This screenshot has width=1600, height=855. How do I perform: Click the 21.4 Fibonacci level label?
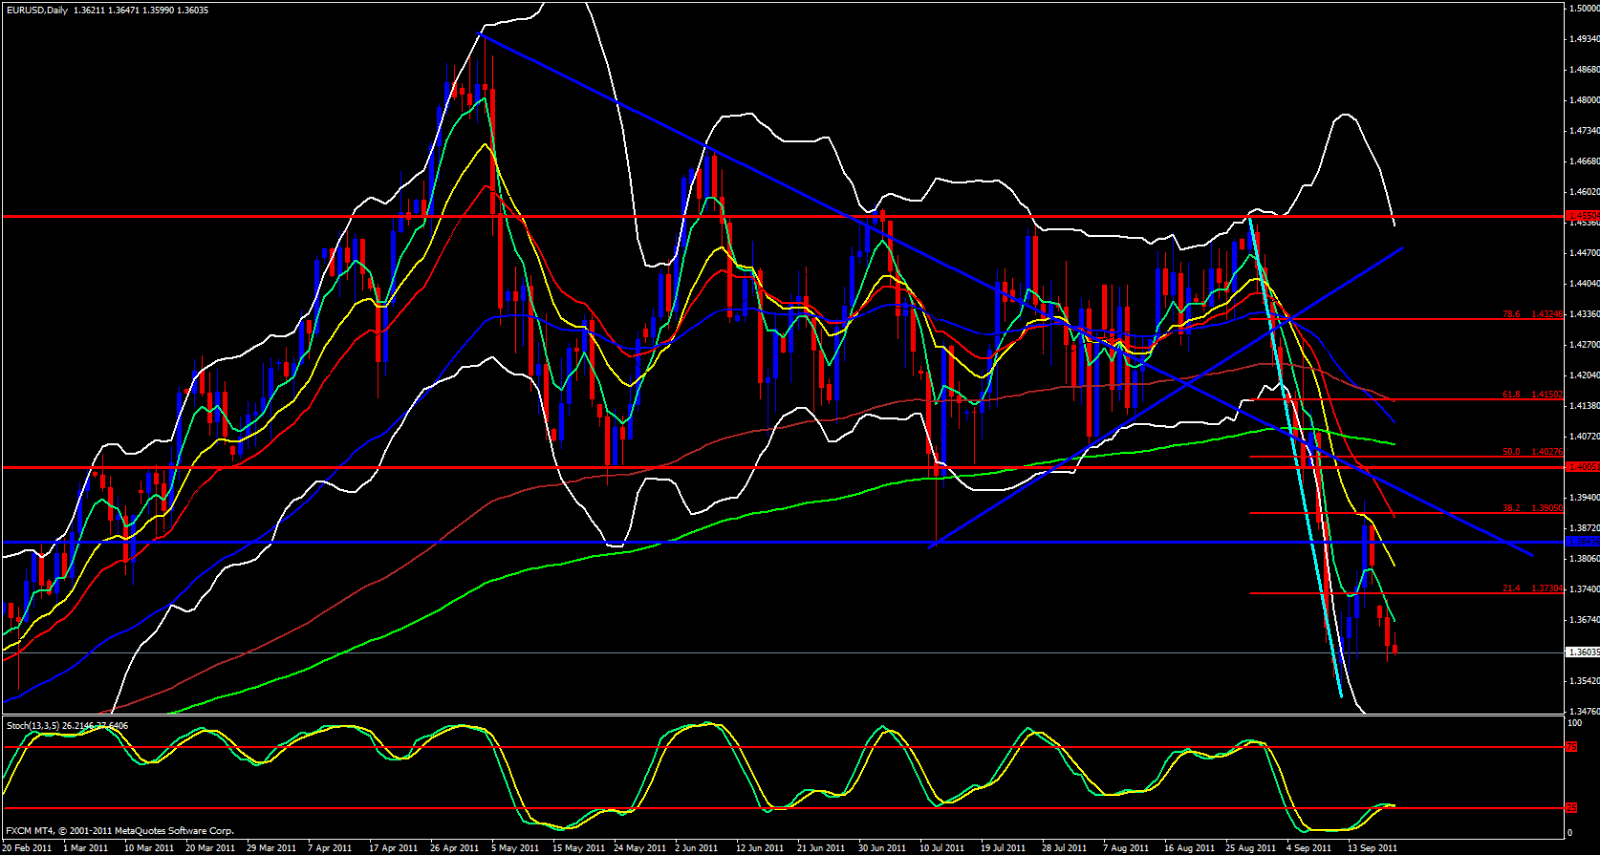pyautogui.click(x=1511, y=589)
